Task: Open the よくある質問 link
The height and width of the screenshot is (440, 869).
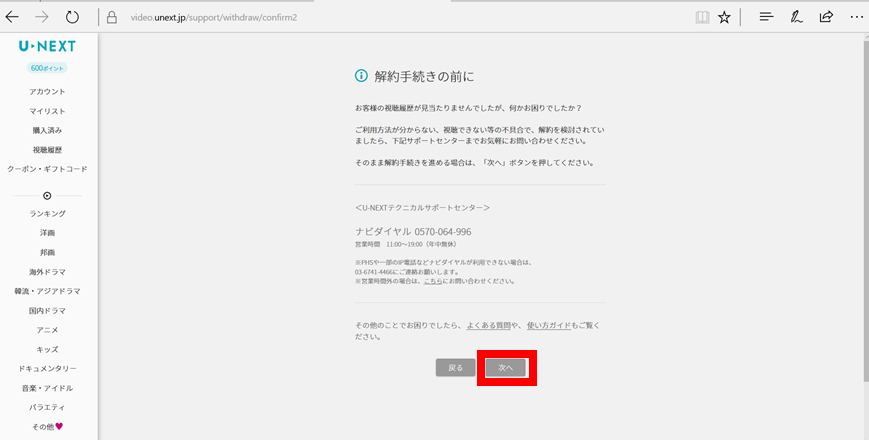Action: 488,326
